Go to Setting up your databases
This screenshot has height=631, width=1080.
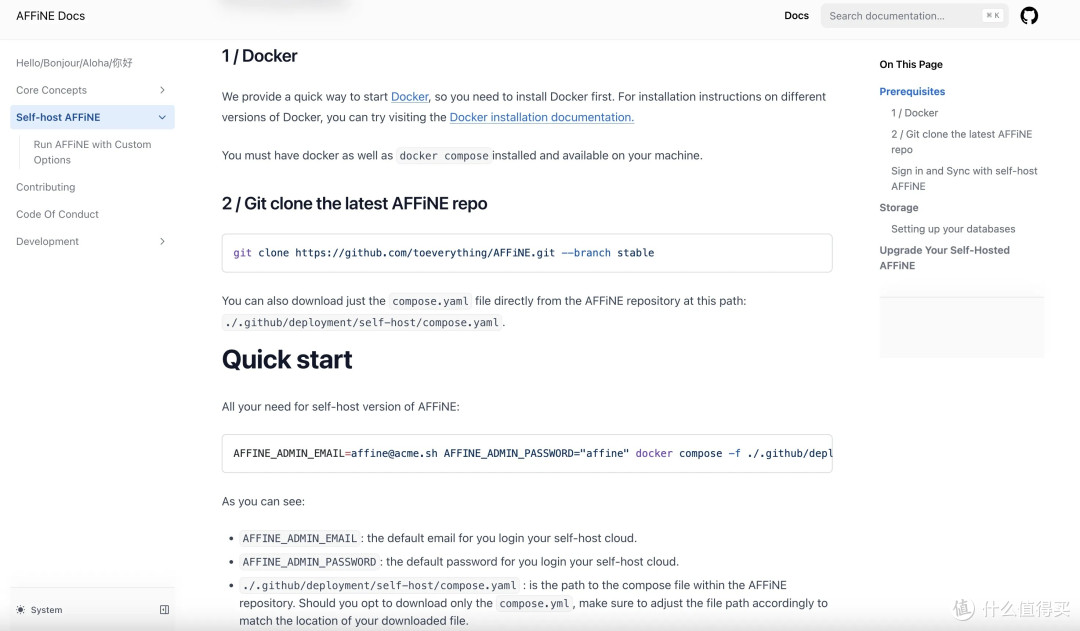pos(953,229)
